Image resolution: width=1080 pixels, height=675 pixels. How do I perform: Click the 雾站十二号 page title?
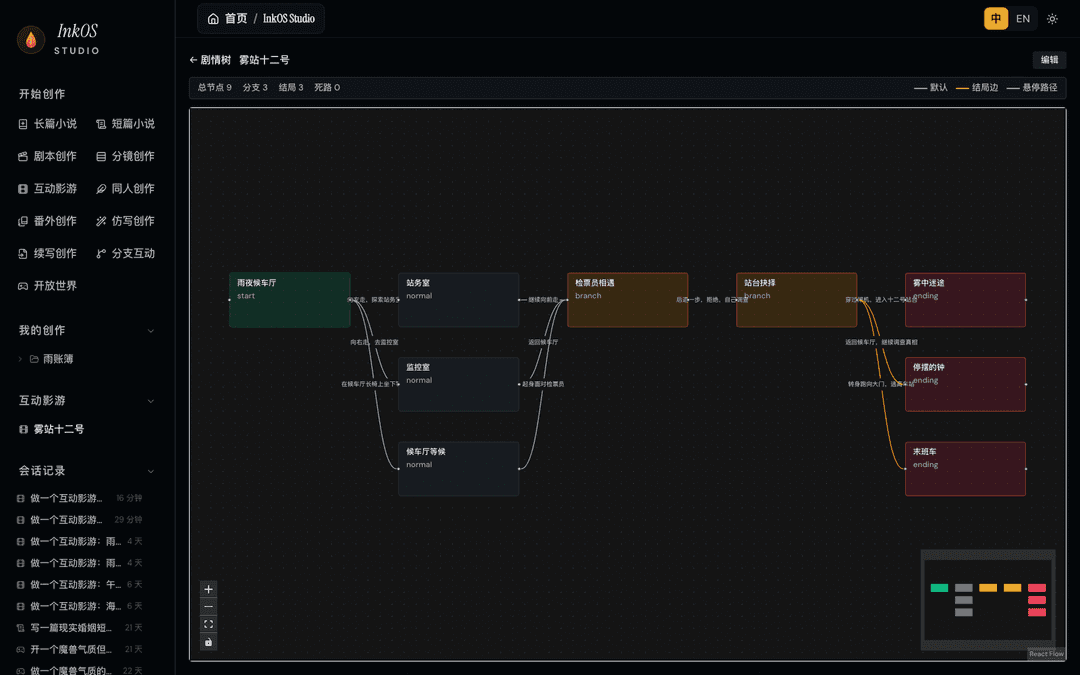click(264, 60)
